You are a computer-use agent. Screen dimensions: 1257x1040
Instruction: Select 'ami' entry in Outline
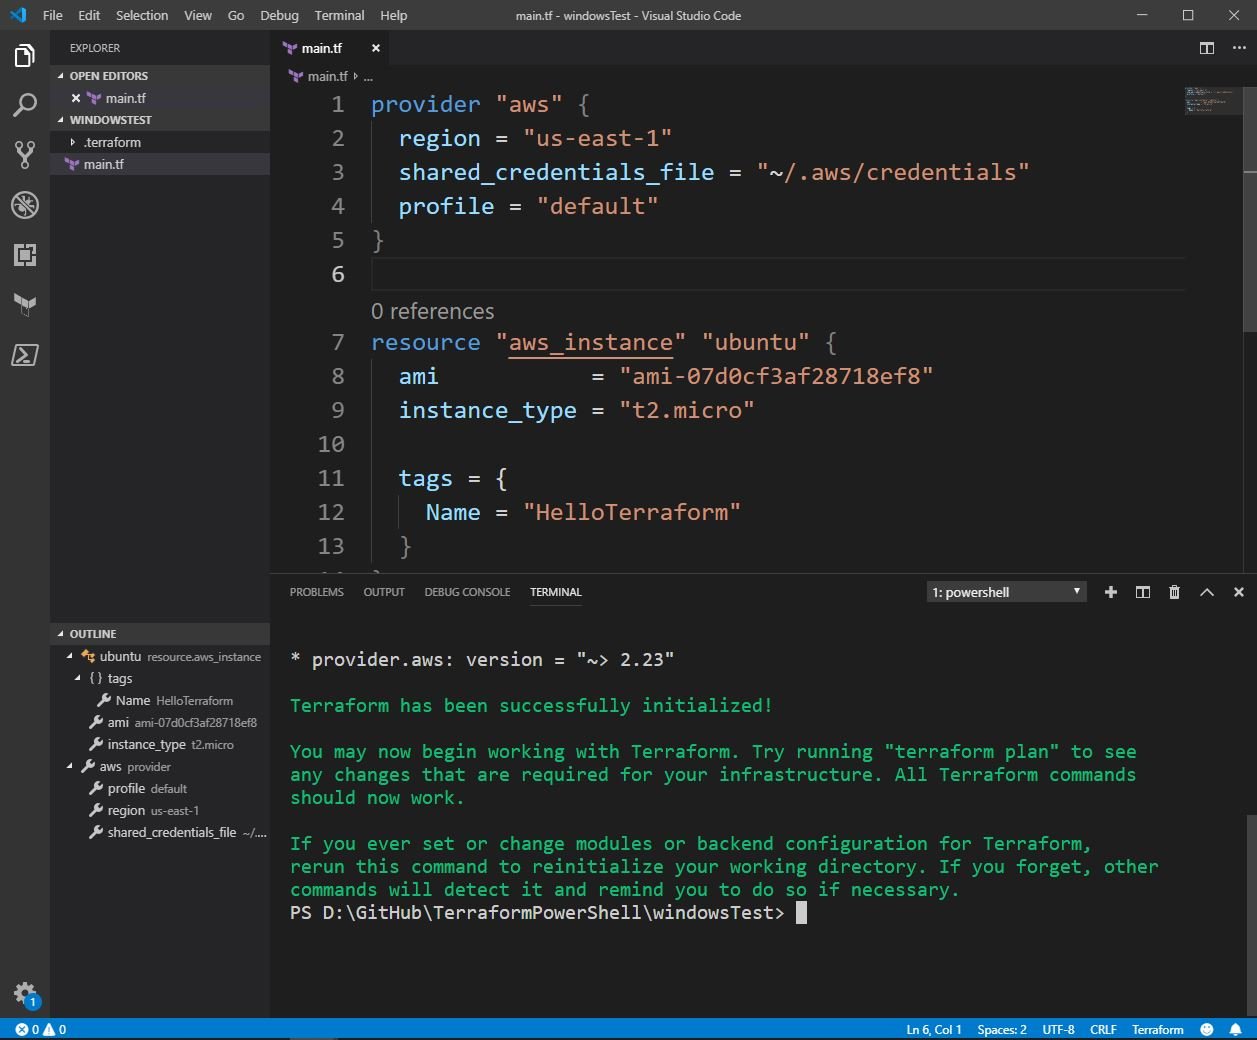[x=160, y=723]
